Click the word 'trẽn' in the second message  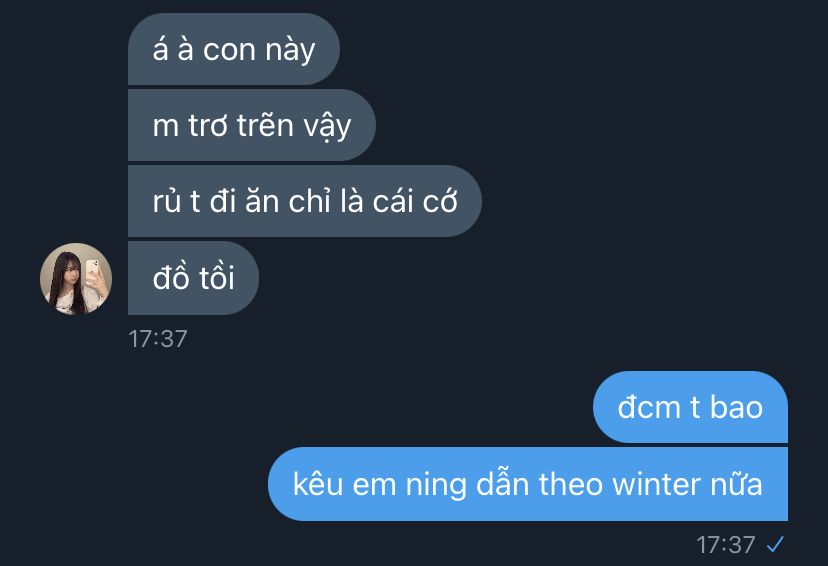click(265, 125)
